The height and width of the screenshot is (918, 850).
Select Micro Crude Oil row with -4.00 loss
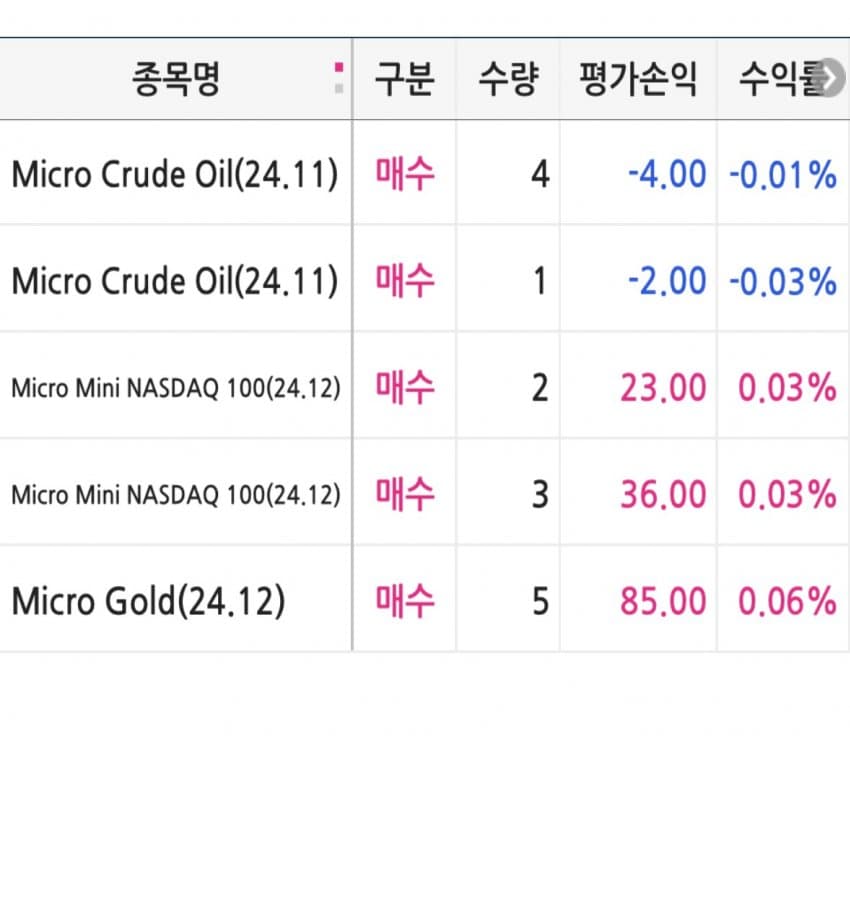pyautogui.click(x=174, y=175)
